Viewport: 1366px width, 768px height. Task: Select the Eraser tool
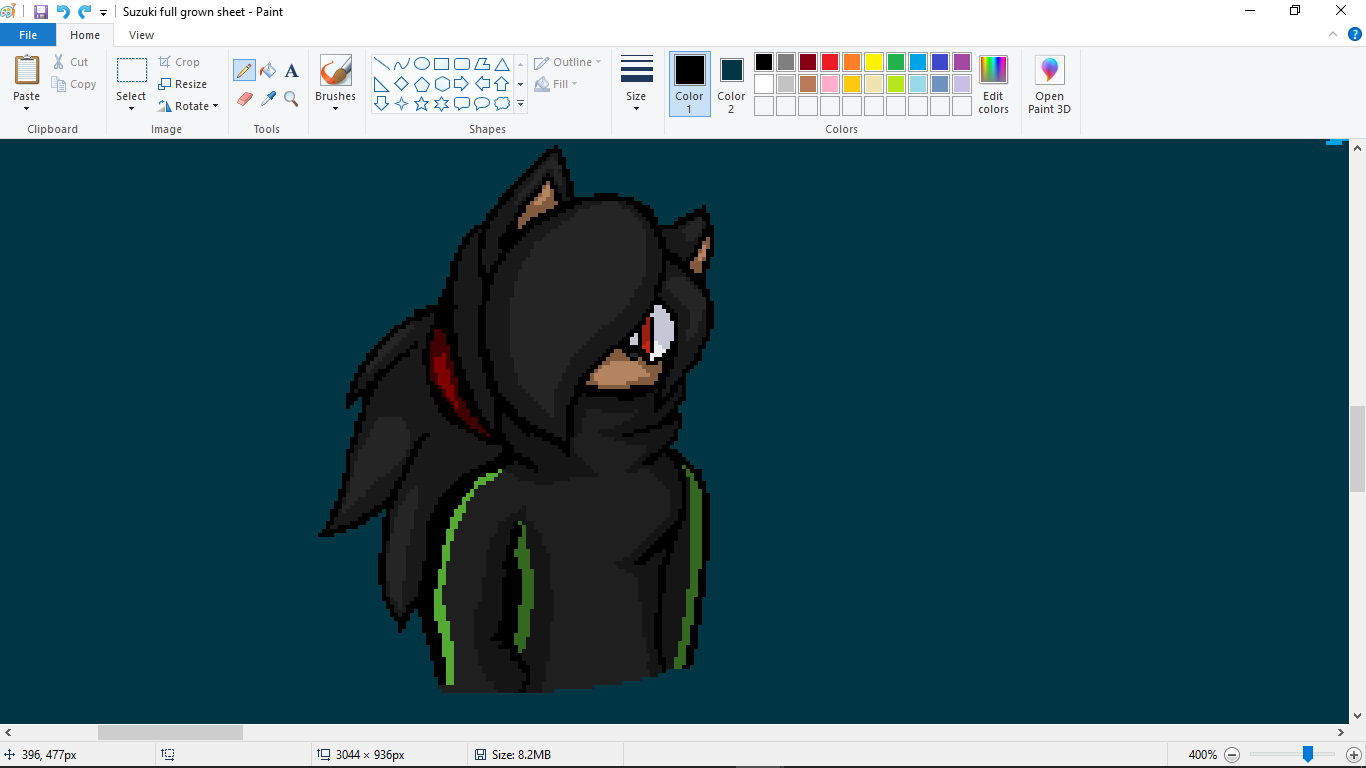[x=244, y=98]
